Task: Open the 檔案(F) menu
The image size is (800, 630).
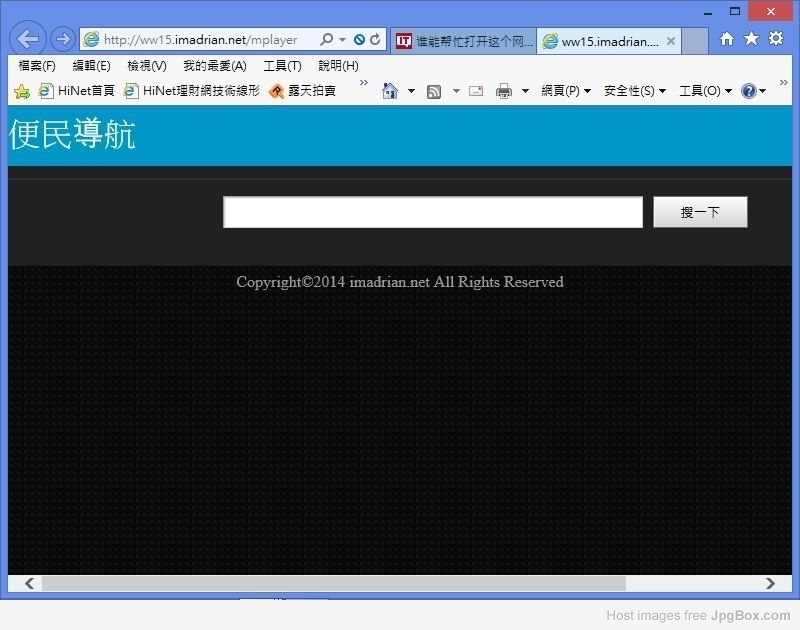Action: pos(37,66)
